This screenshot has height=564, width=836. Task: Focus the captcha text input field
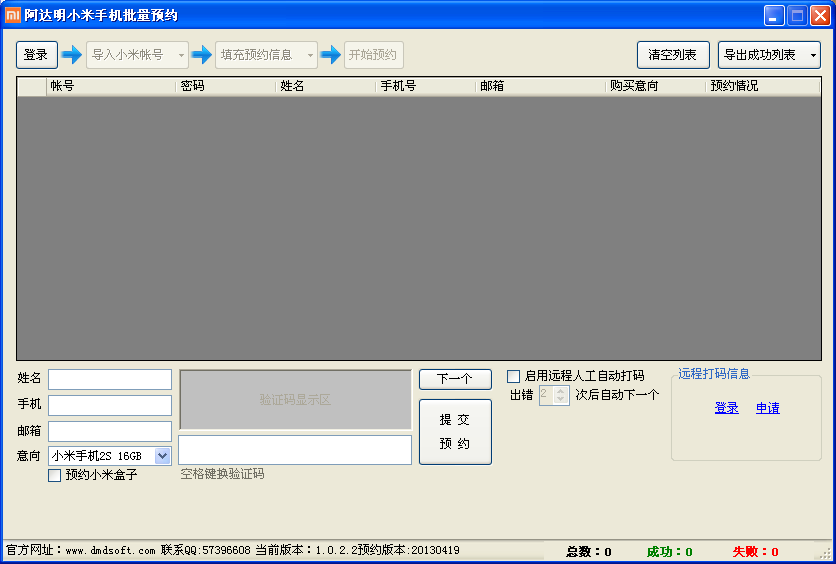click(x=295, y=450)
